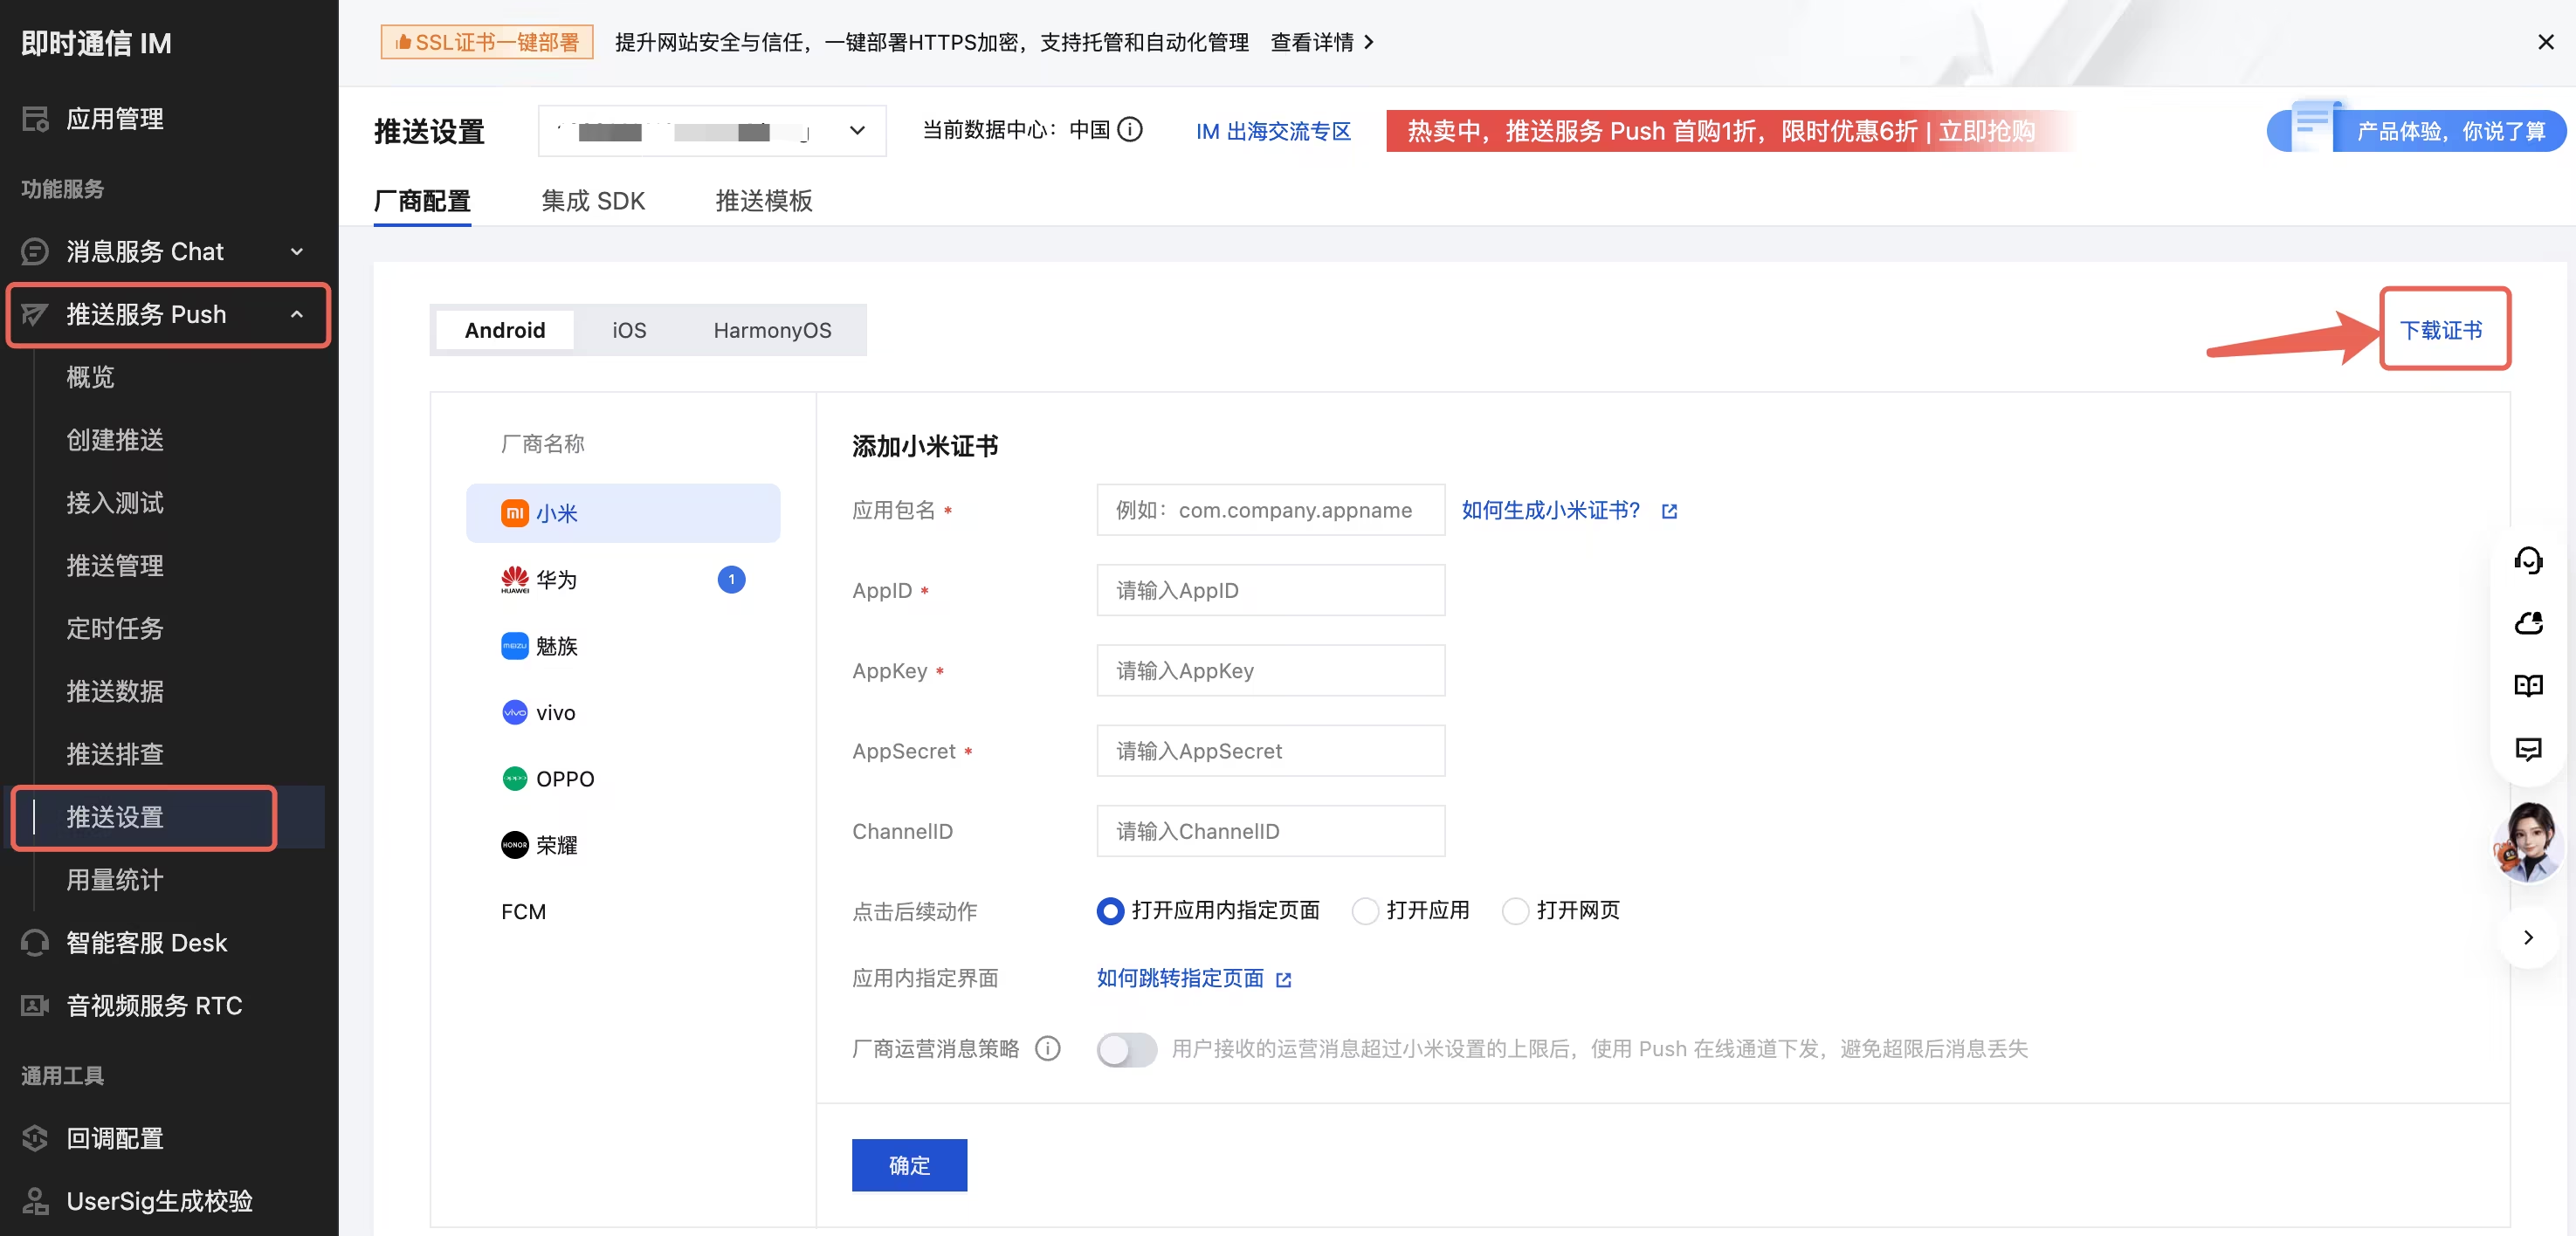Switch to the 推送模板 tab
The width and height of the screenshot is (2576, 1236).
(x=764, y=201)
